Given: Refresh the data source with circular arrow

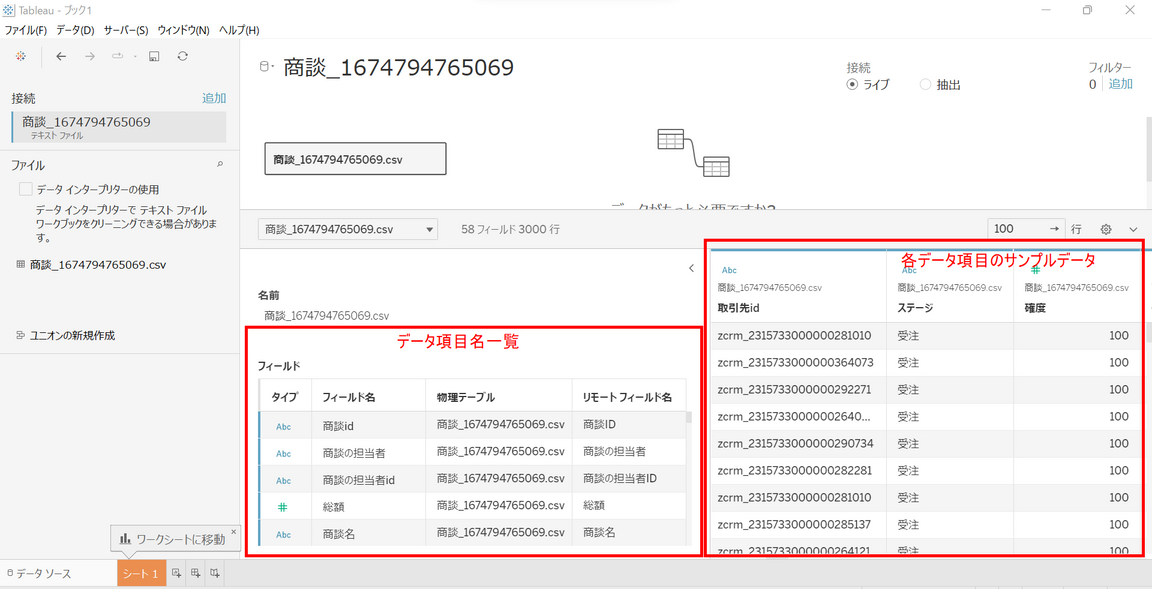Looking at the screenshot, I should (x=182, y=57).
